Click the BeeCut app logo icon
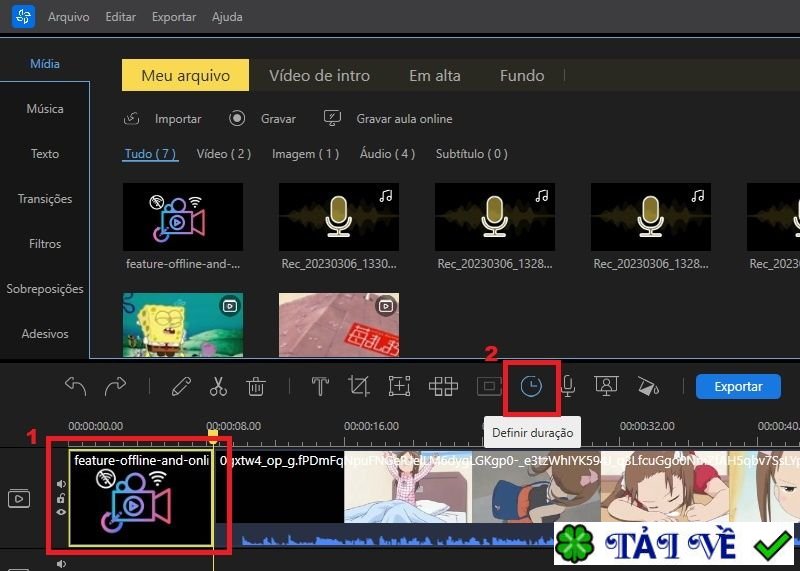800x571 pixels. [23, 16]
